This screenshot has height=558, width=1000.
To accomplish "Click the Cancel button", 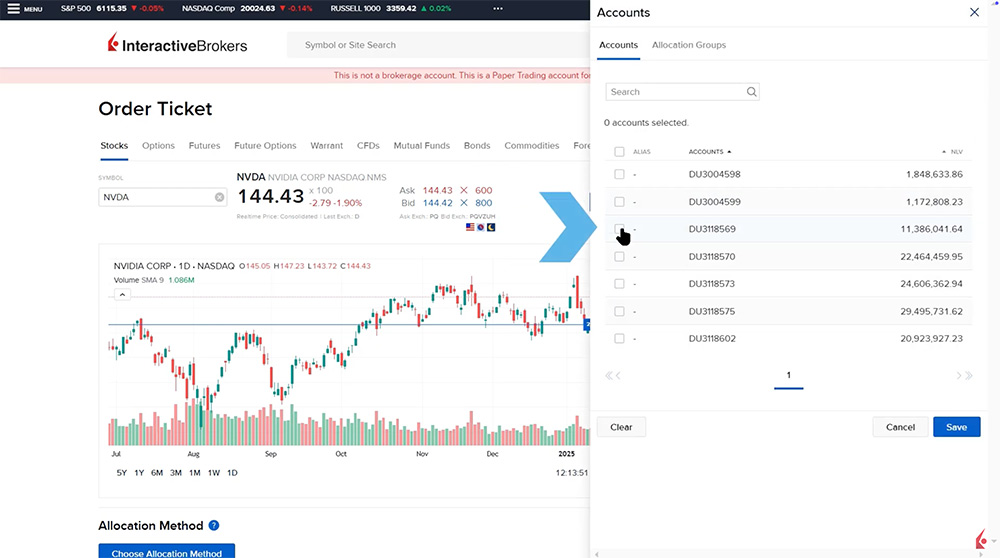I will 900,427.
